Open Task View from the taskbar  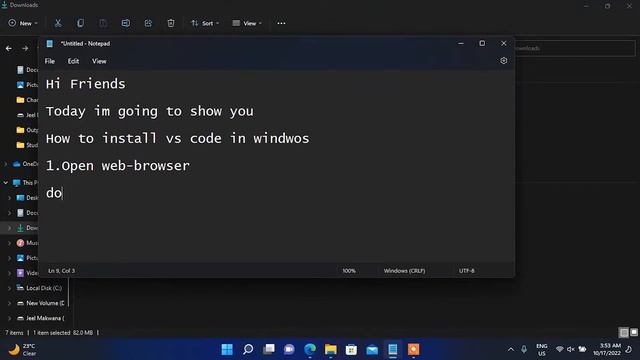point(269,349)
